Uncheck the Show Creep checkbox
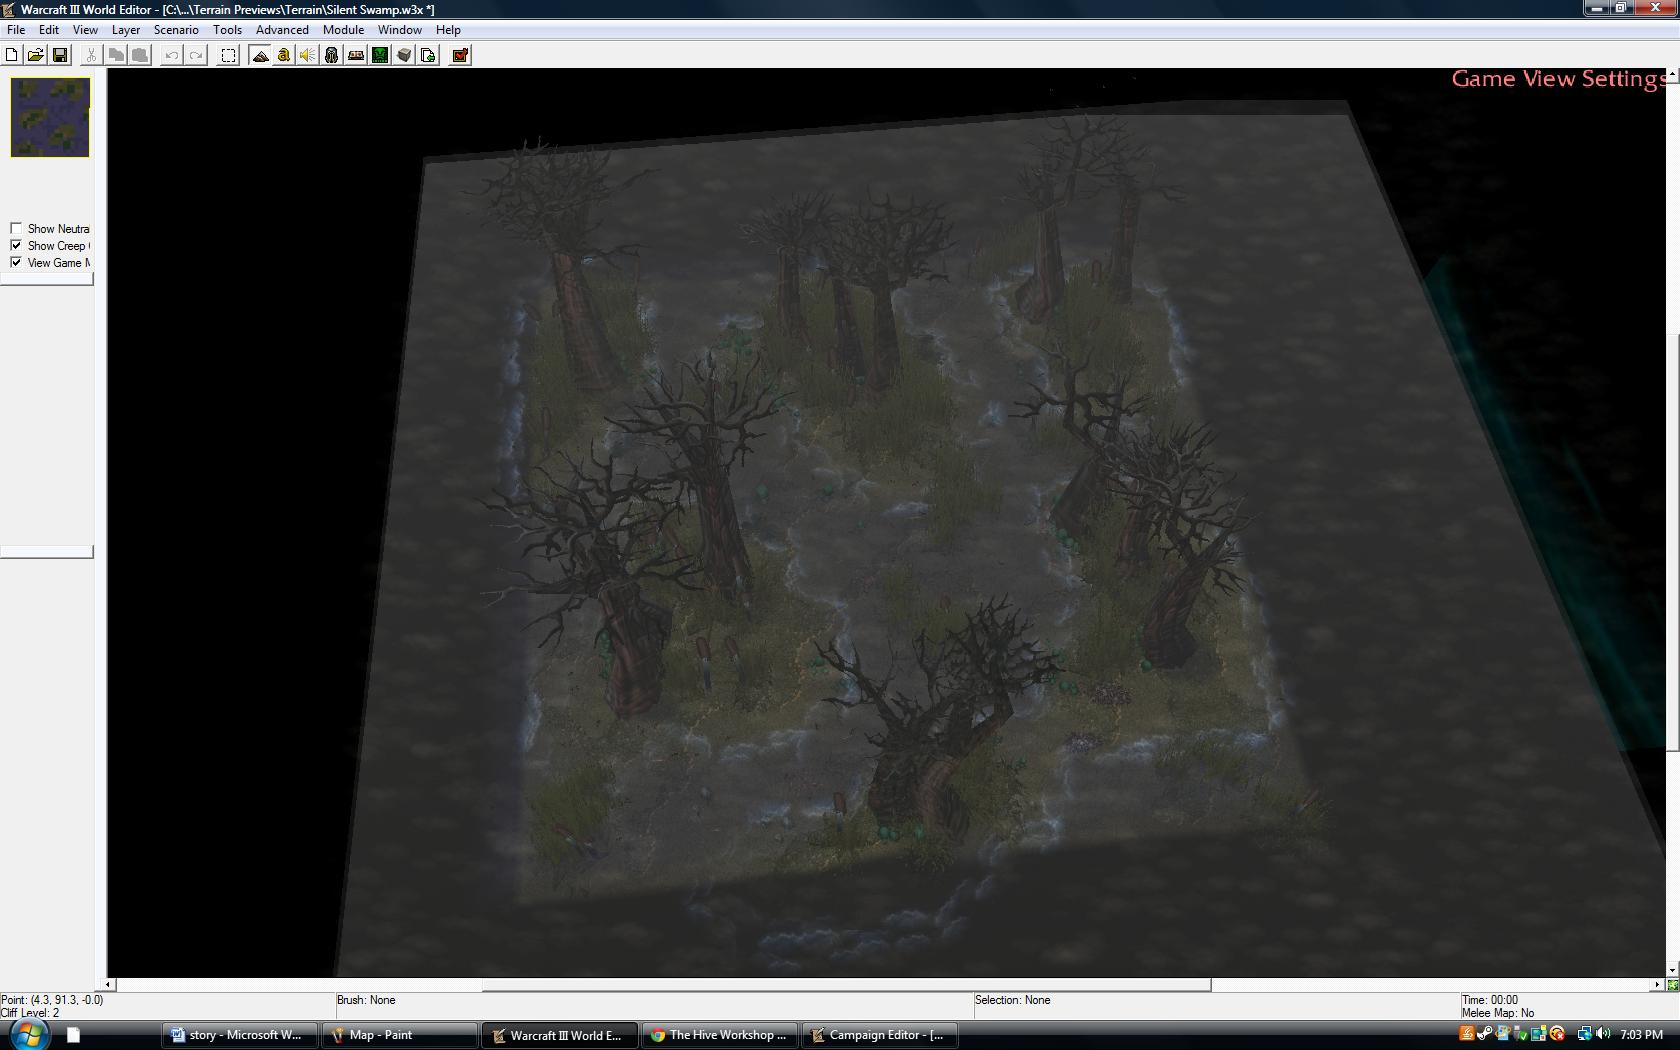 click(16, 245)
